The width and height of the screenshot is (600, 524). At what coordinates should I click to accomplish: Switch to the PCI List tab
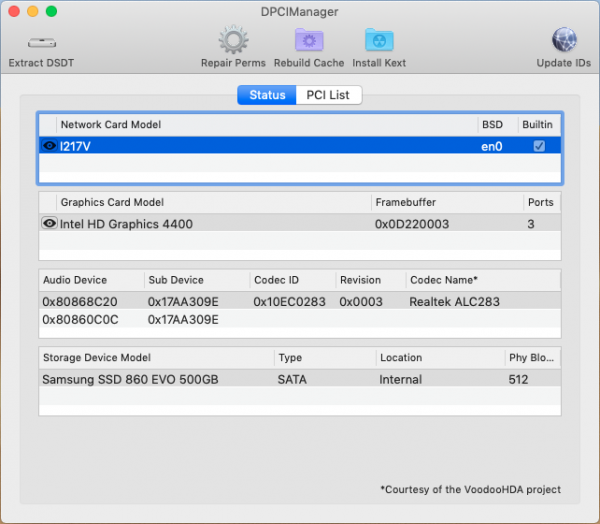click(x=329, y=95)
